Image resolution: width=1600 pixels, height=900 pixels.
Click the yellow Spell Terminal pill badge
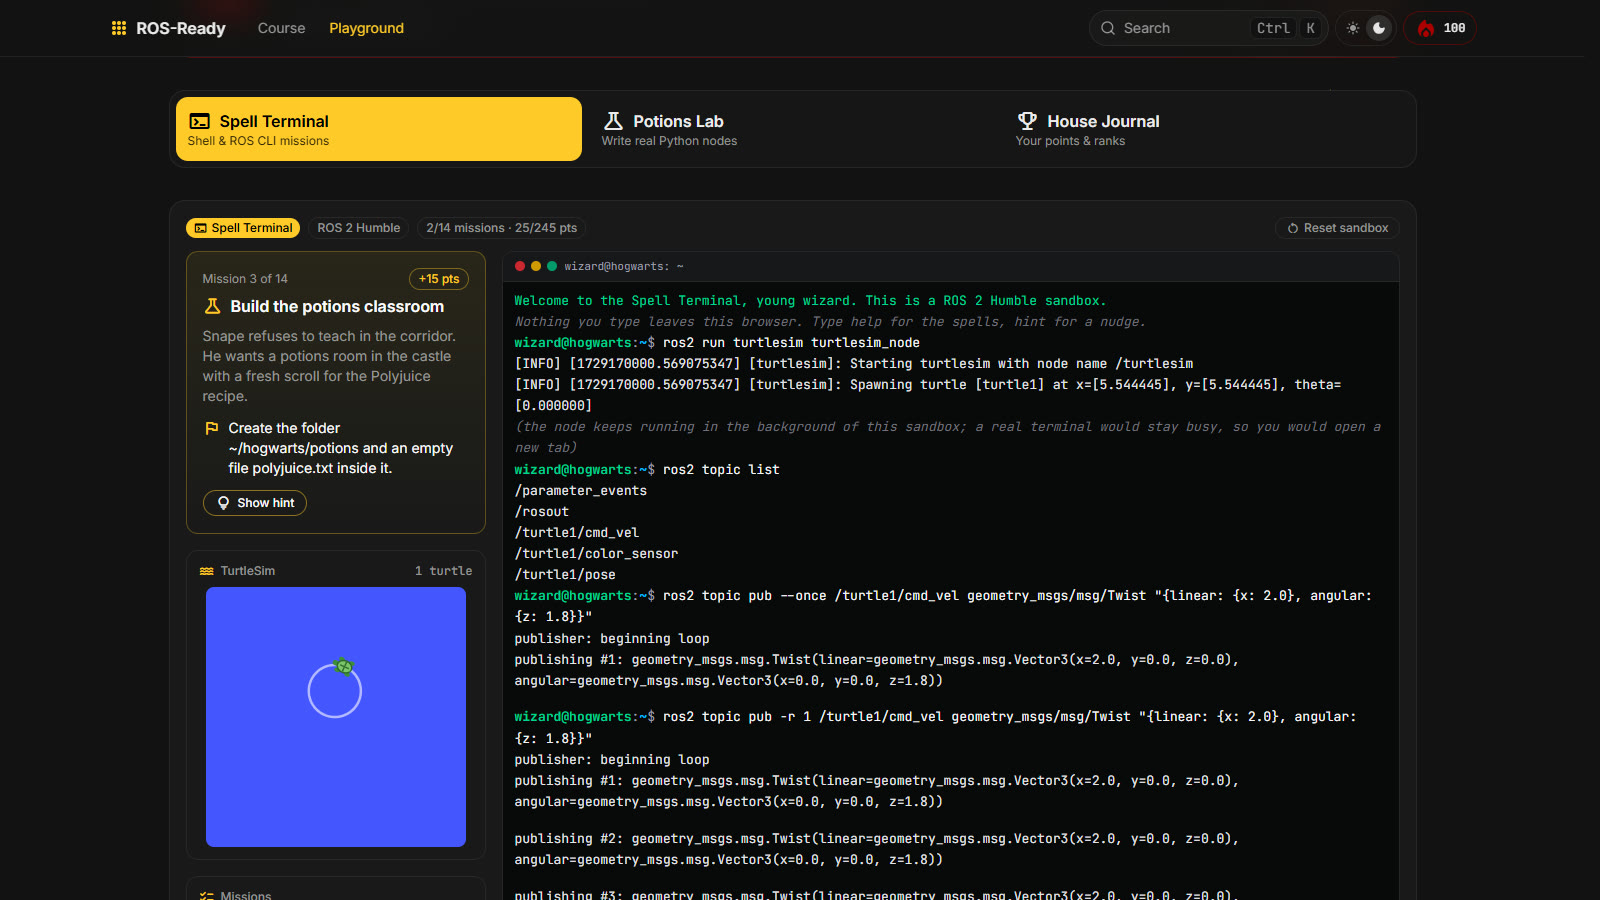(x=243, y=228)
